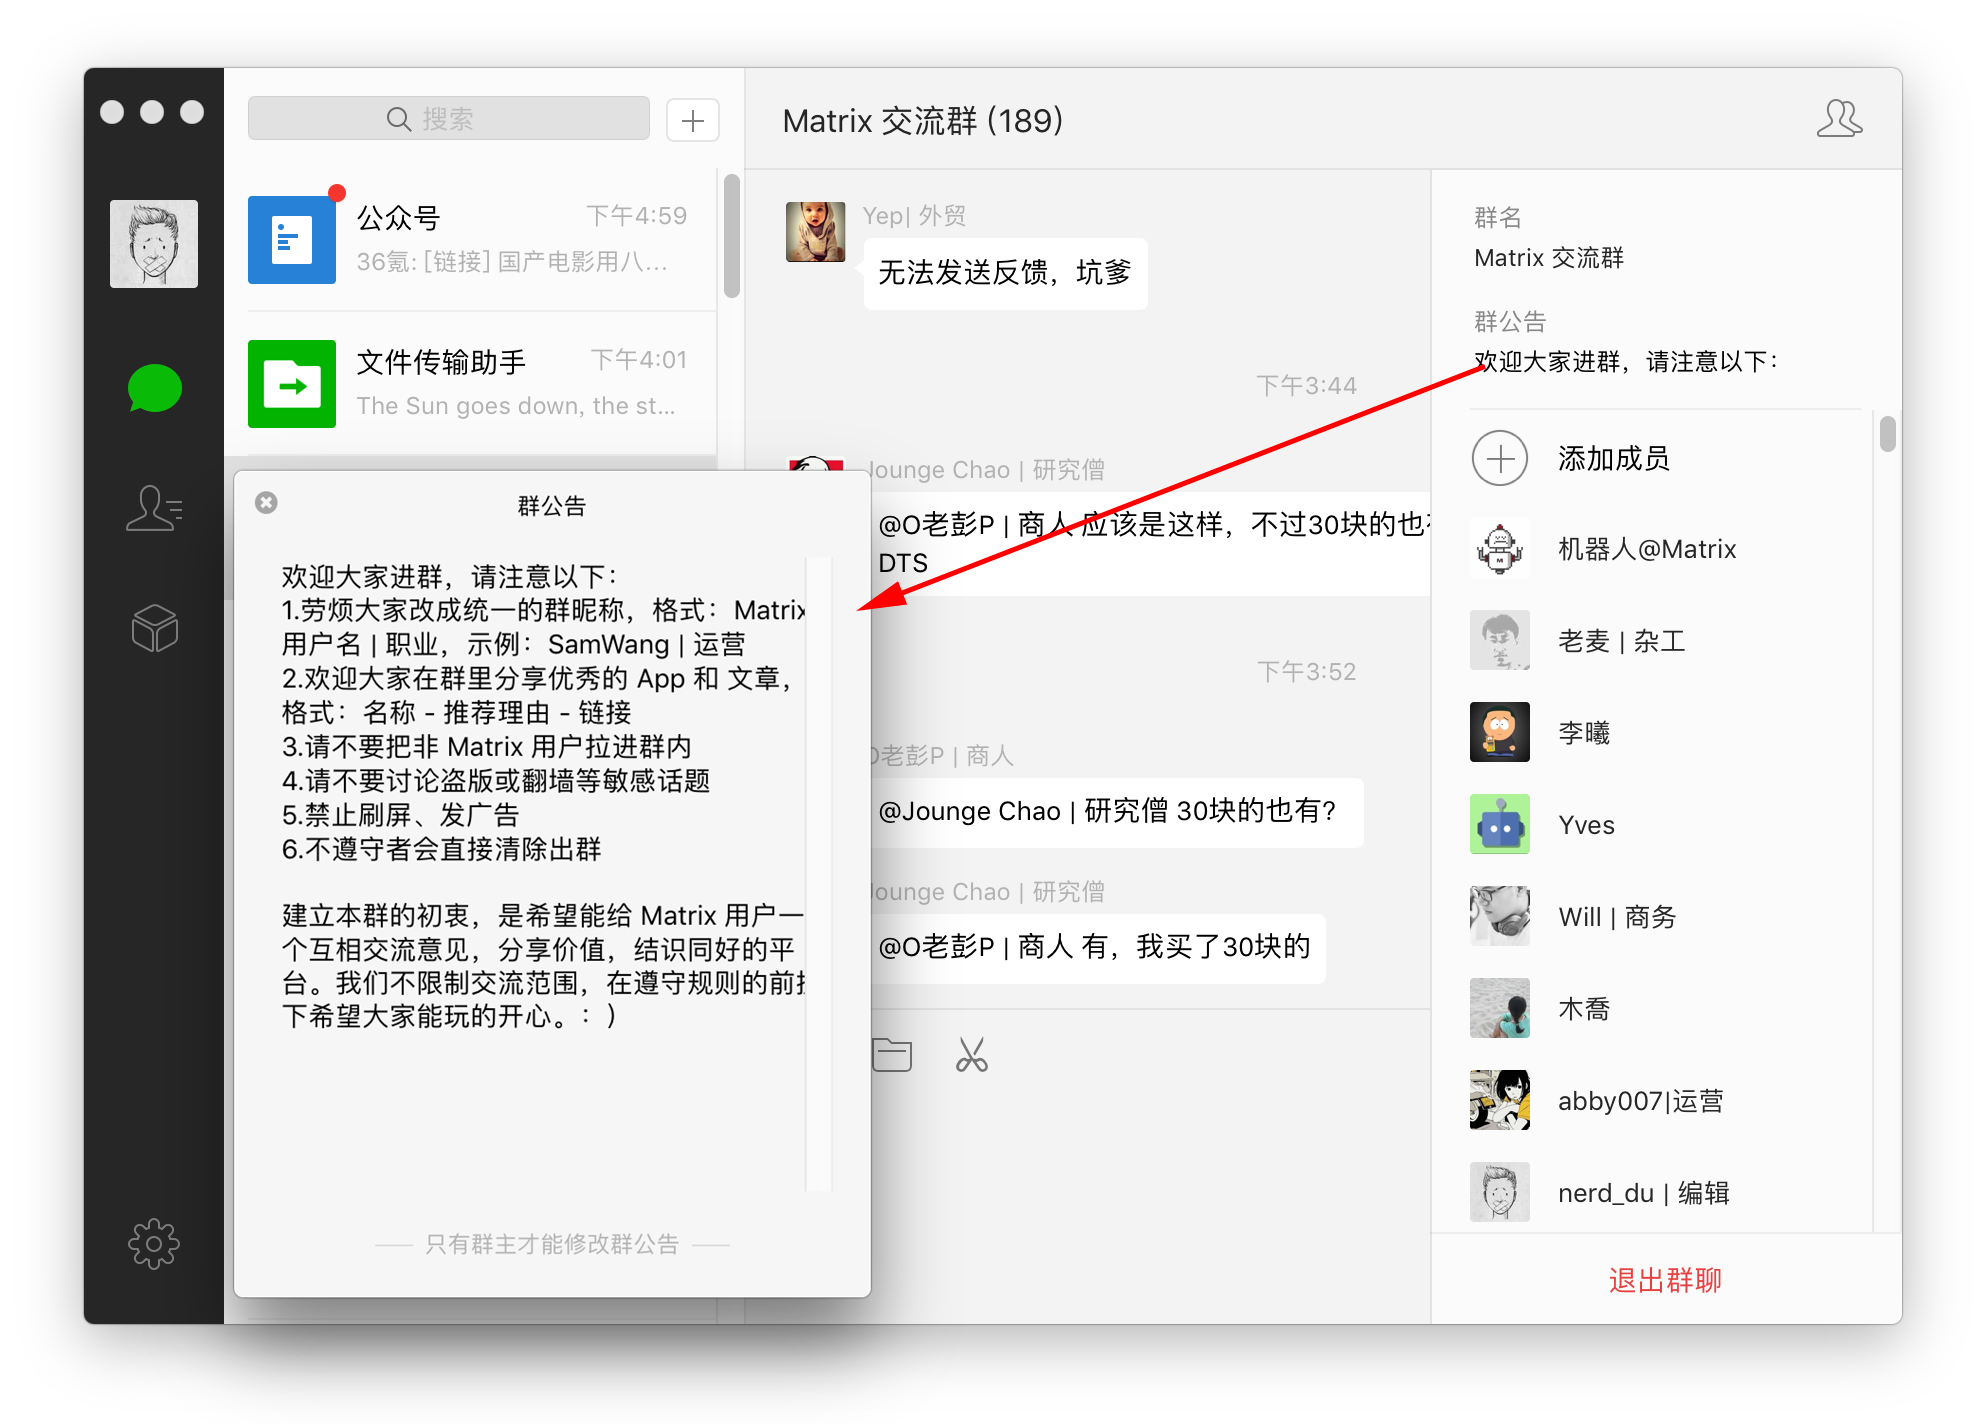Image resolution: width=1986 pixels, height=1424 pixels.
Task: Open the Contacts tab in sidebar
Action: coord(154,508)
